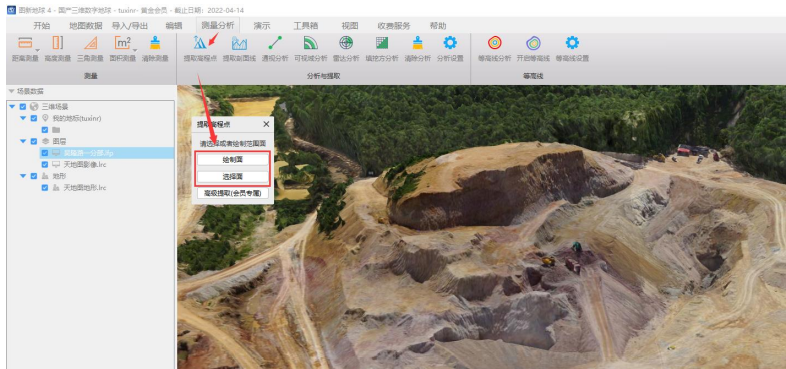Viewport: 786px width, 369px height.
Task: Click the application logo in title bar
Action: 11,10
